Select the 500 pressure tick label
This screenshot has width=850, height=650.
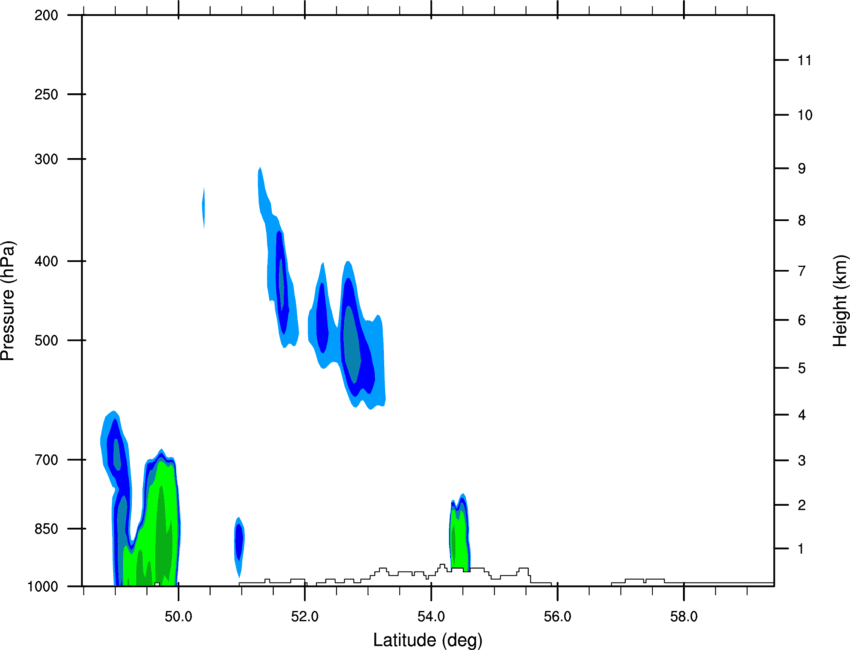click(46, 340)
